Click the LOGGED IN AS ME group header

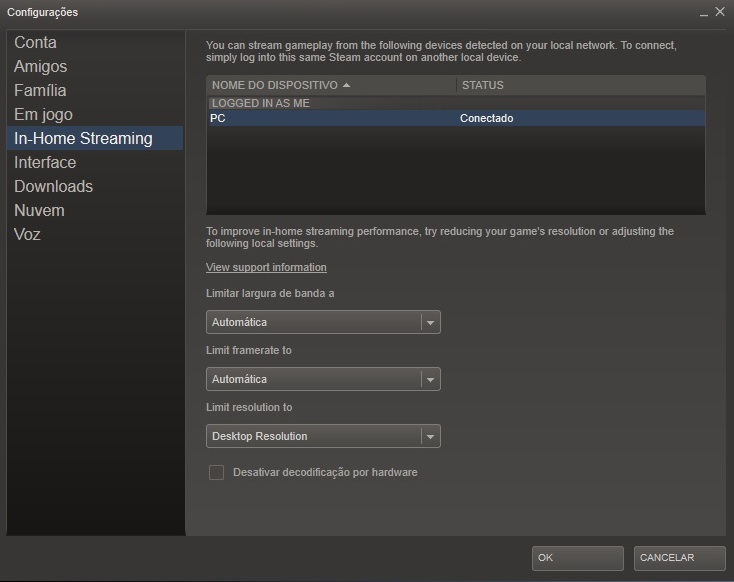click(261, 103)
